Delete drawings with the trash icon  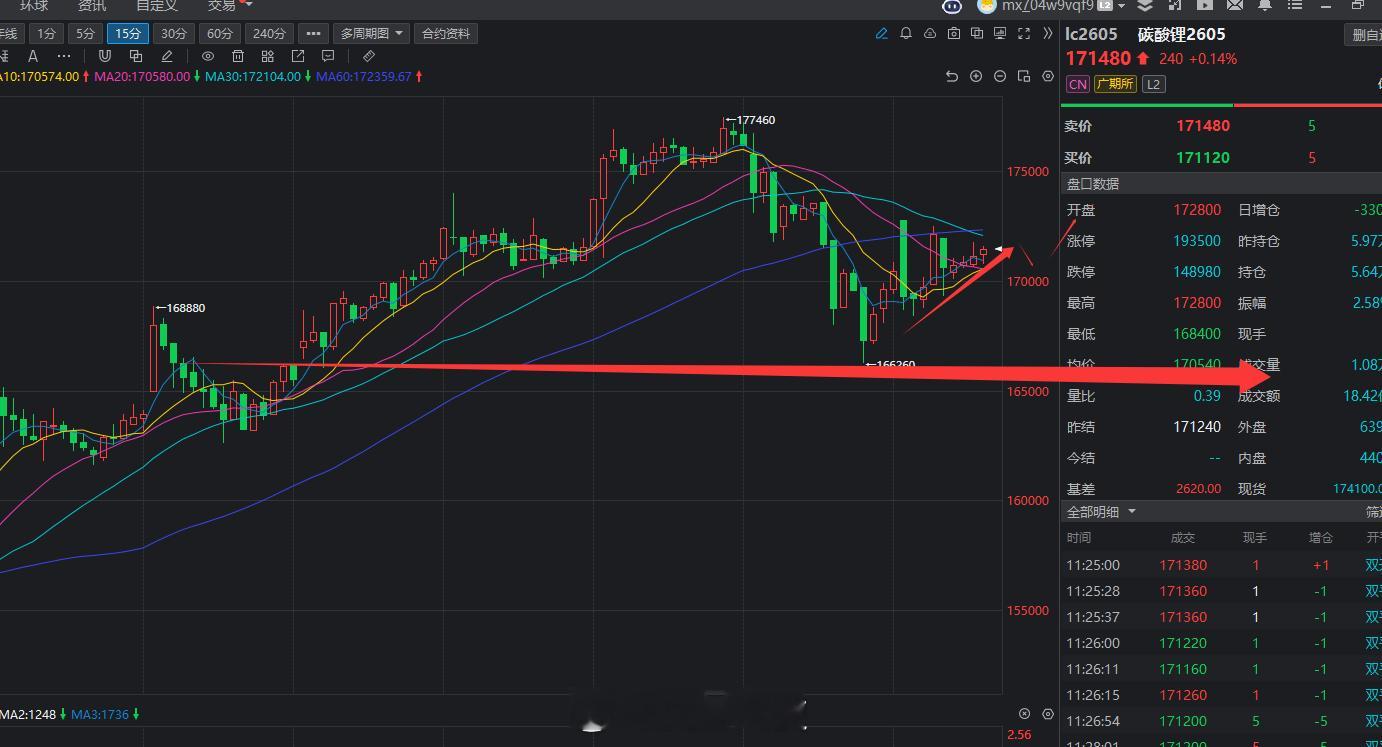click(x=238, y=56)
